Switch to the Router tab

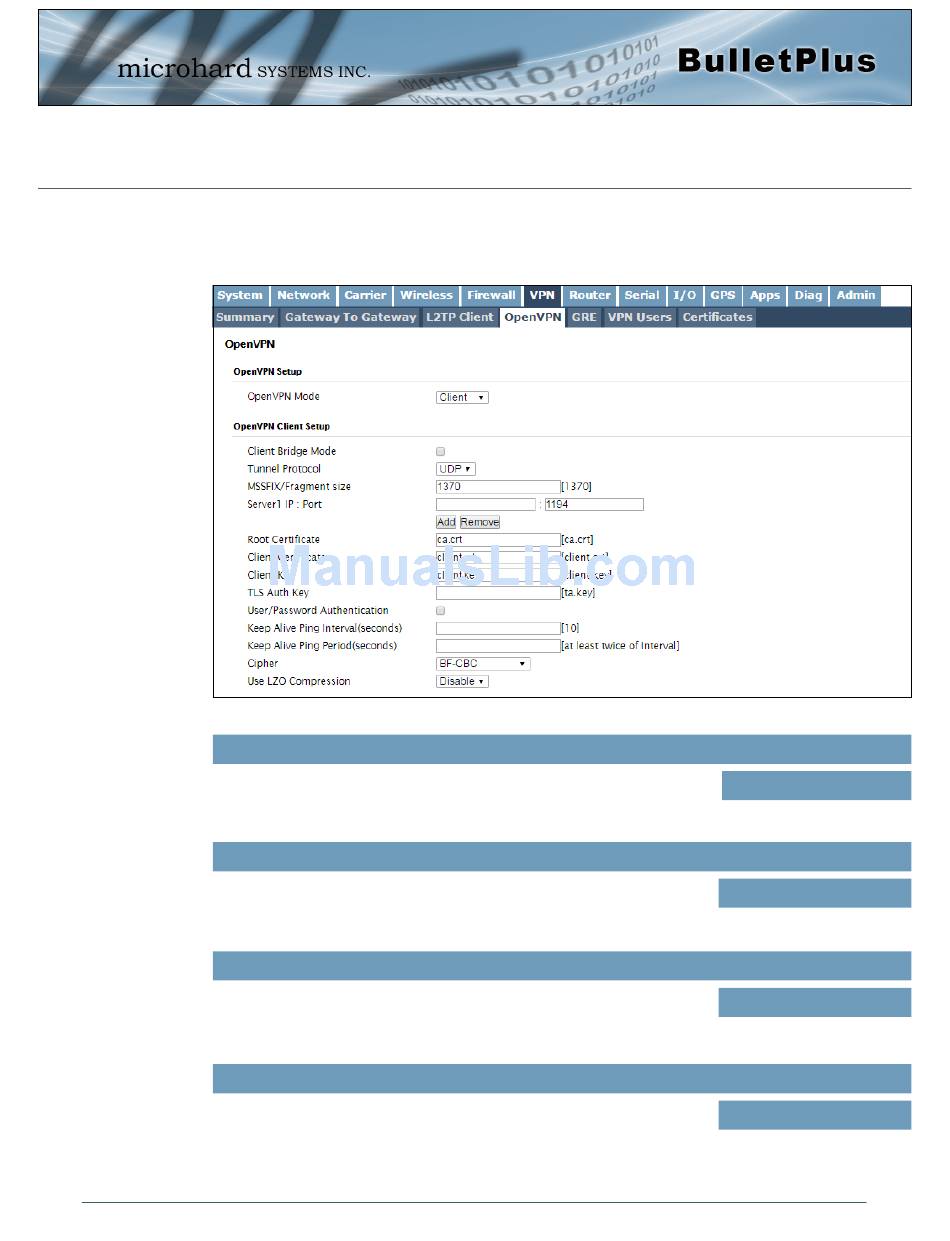590,296
